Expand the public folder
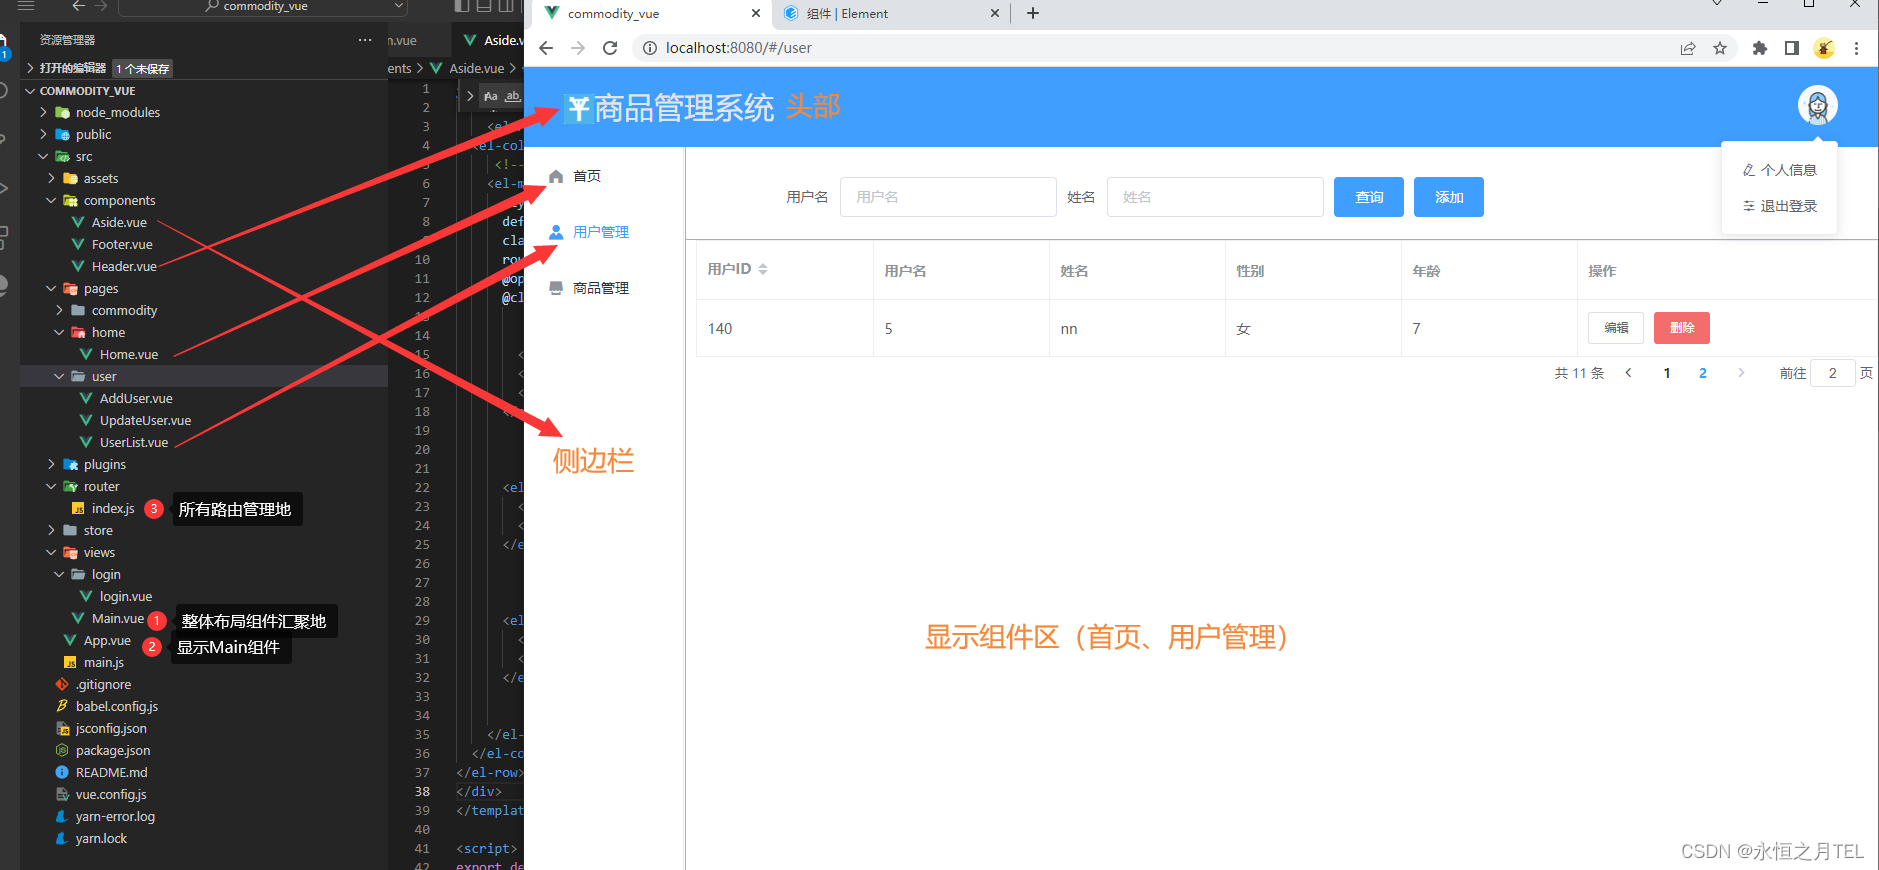This screenshot has height=870, width=1879. point(43,134)
